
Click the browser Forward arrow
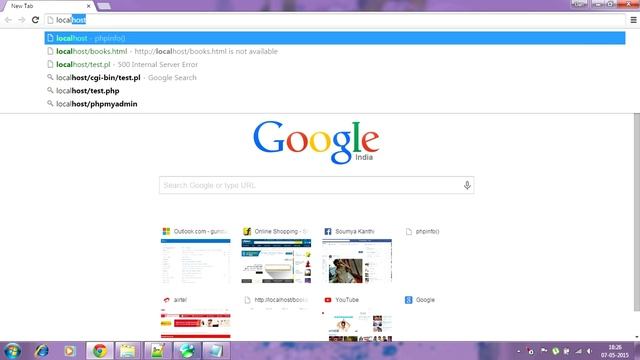(x=21, y=20)
